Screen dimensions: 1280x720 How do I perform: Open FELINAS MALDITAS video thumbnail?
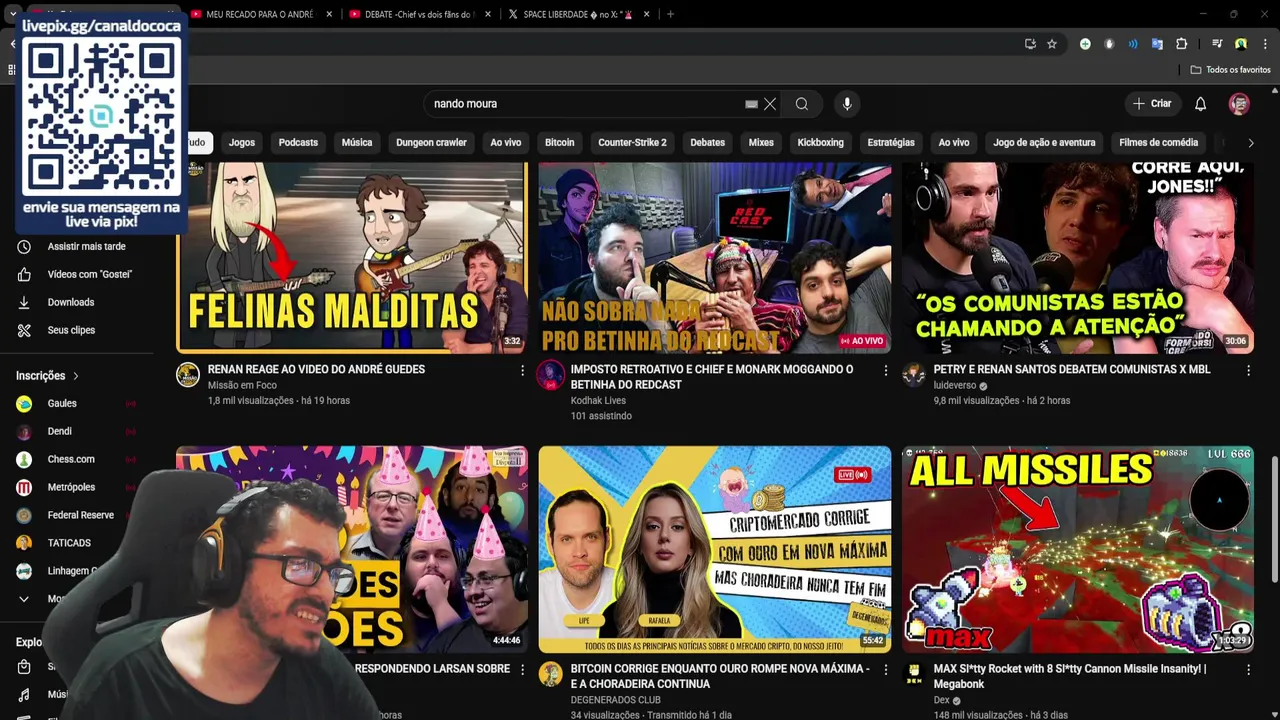tap(352, 258)
